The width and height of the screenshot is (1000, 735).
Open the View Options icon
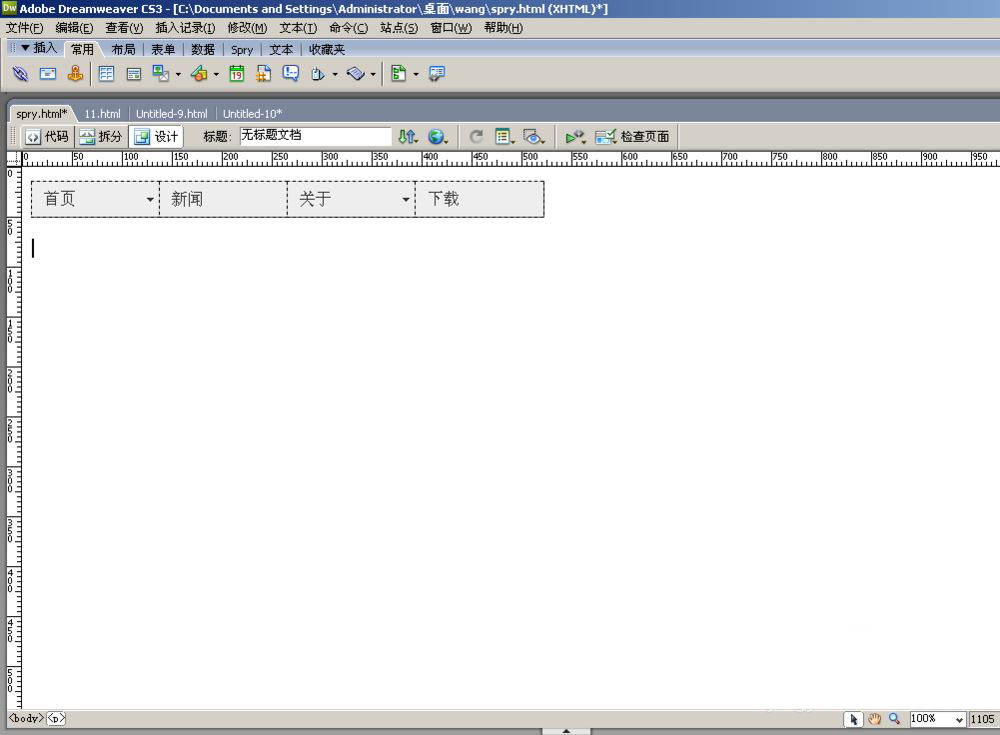click(x=504, y=137)
